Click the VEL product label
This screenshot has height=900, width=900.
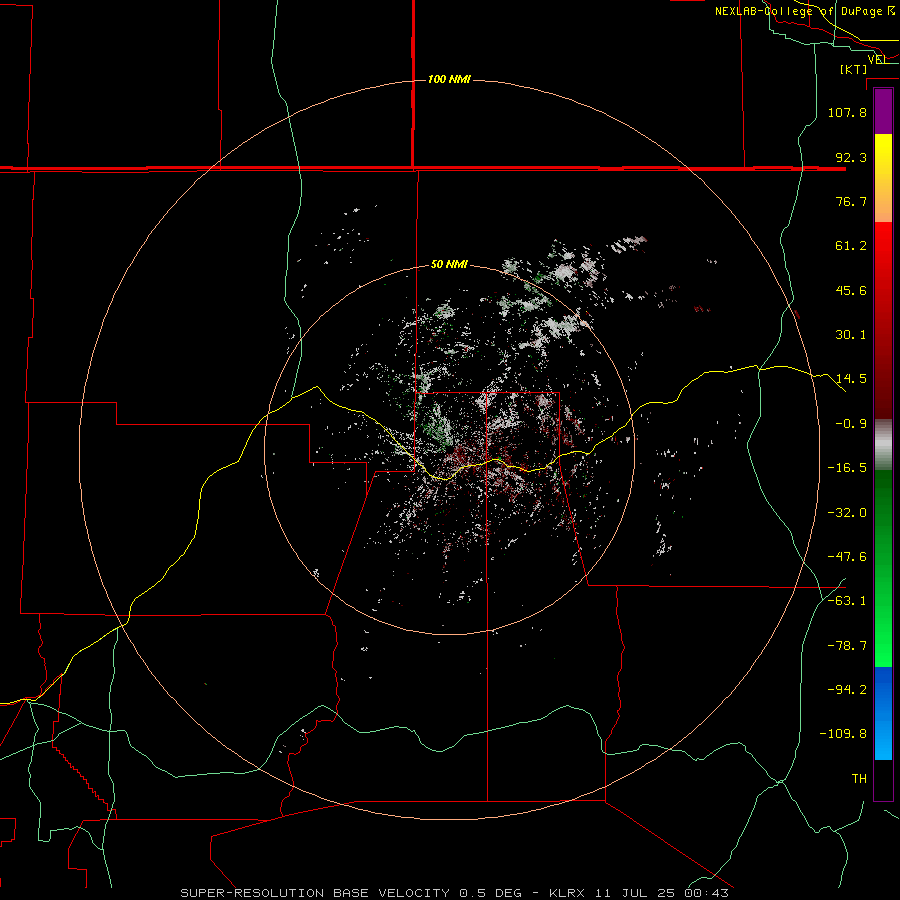pyautogui.click(x=877, y=59)
